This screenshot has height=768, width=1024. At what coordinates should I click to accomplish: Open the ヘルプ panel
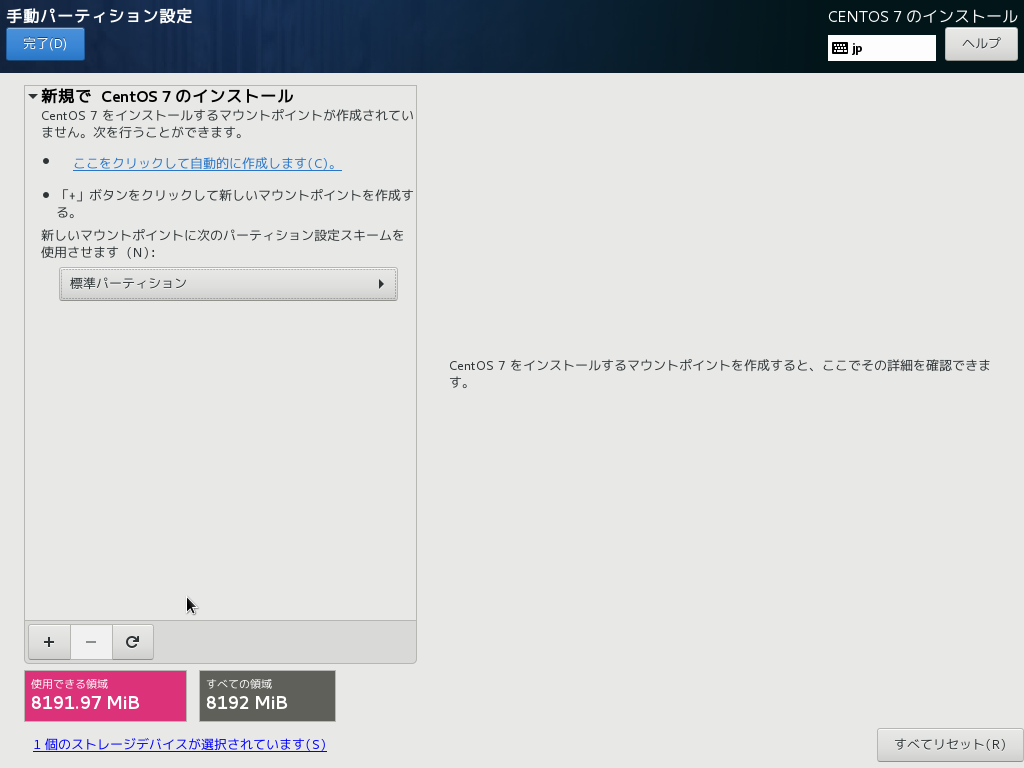(981, 43)
